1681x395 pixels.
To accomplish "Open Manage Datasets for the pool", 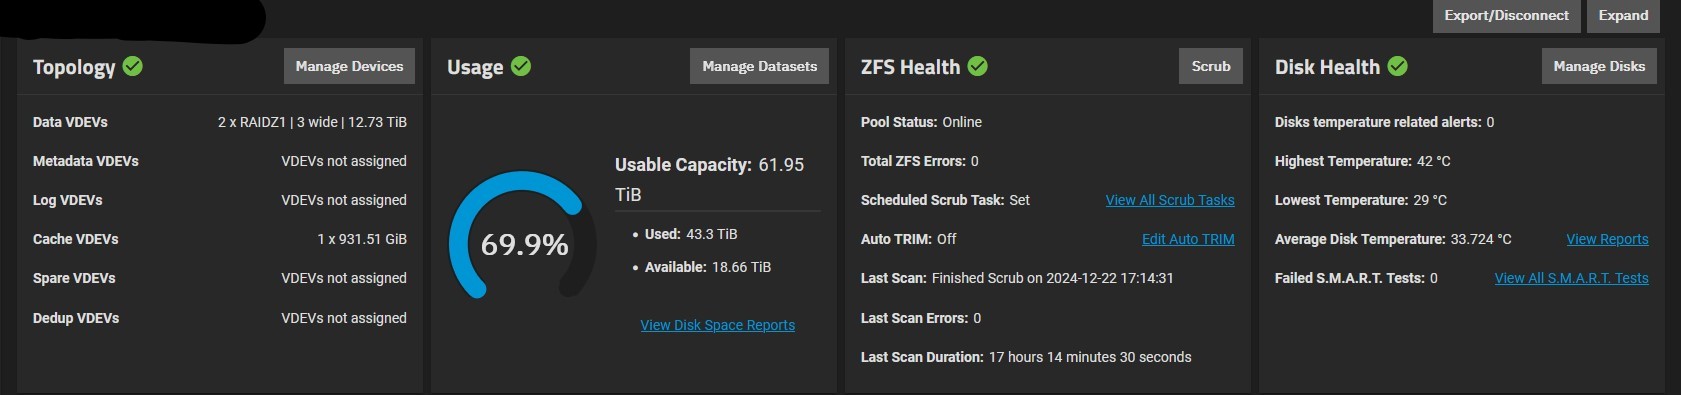I will pos(759,66).
